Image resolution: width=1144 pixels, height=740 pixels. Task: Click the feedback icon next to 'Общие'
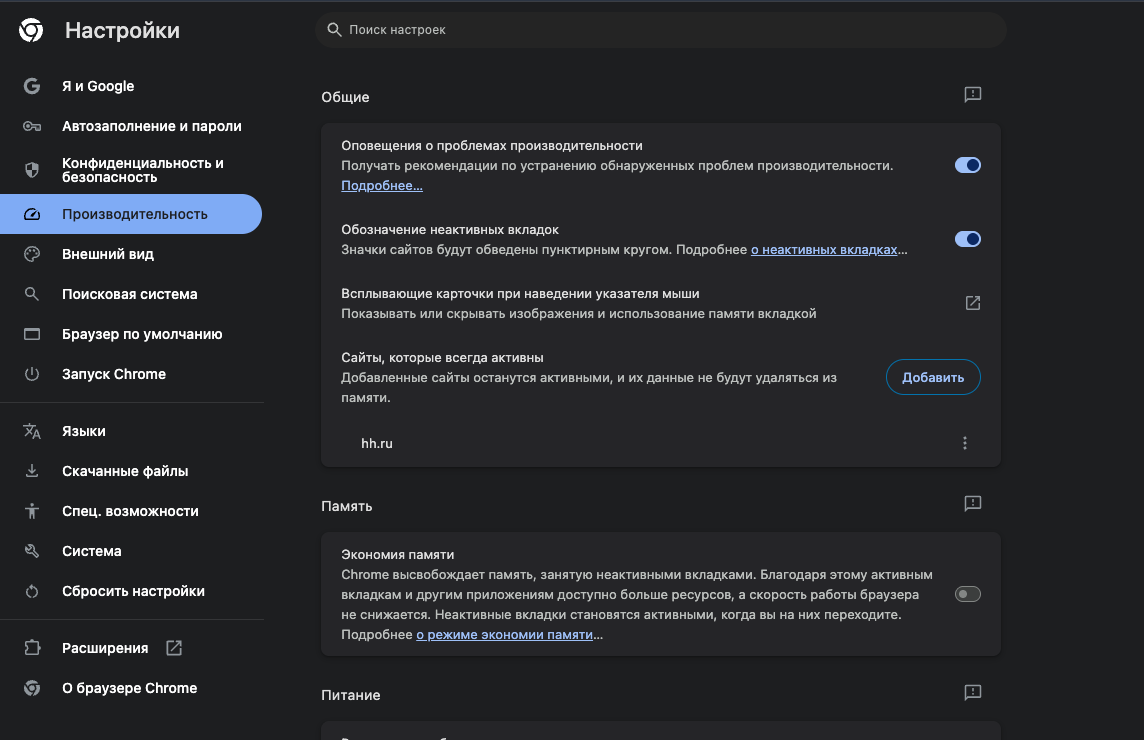[972, 94]
